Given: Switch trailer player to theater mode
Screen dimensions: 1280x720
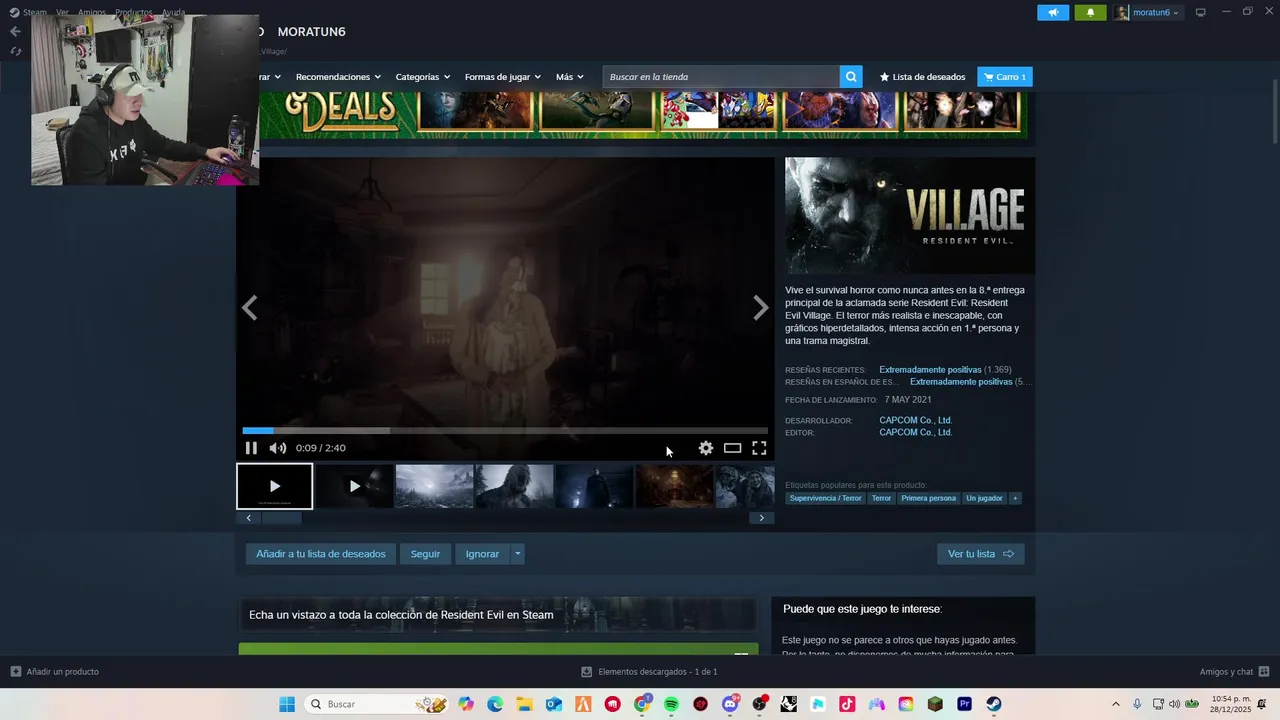Looking at the screenshot, I should coord(733,448).
